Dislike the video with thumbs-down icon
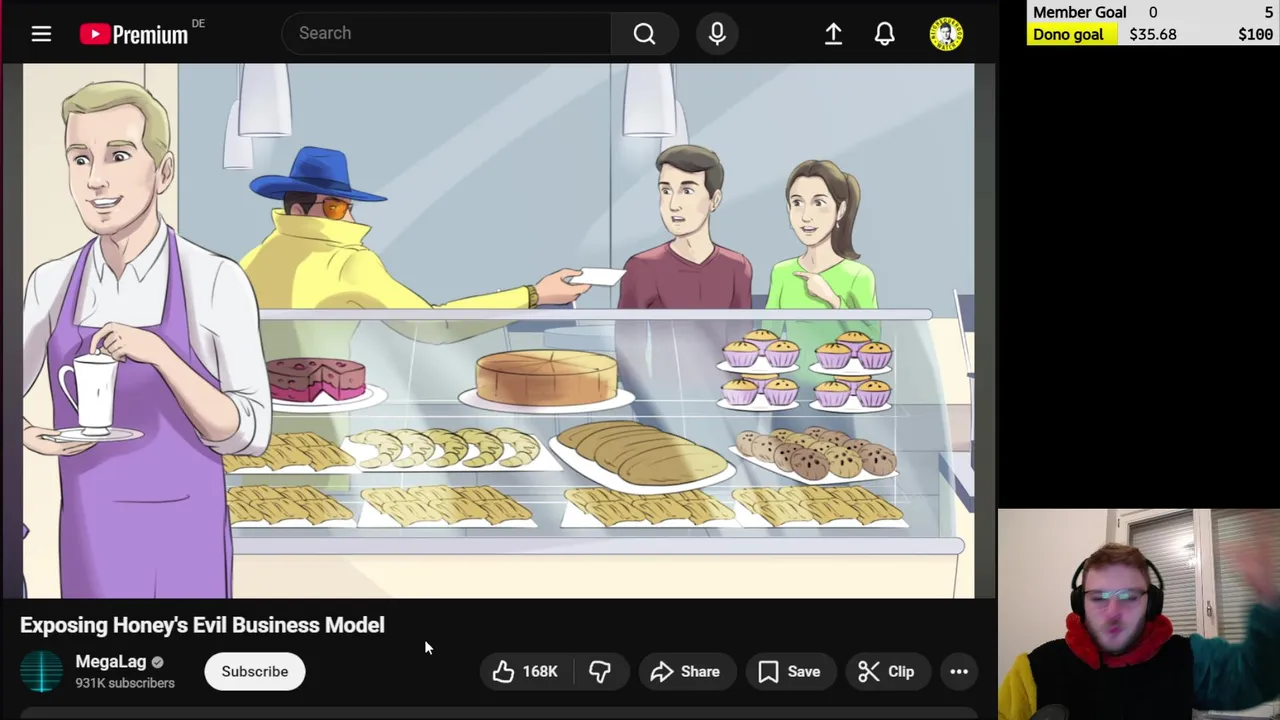1280x720 pixels. 600,672
